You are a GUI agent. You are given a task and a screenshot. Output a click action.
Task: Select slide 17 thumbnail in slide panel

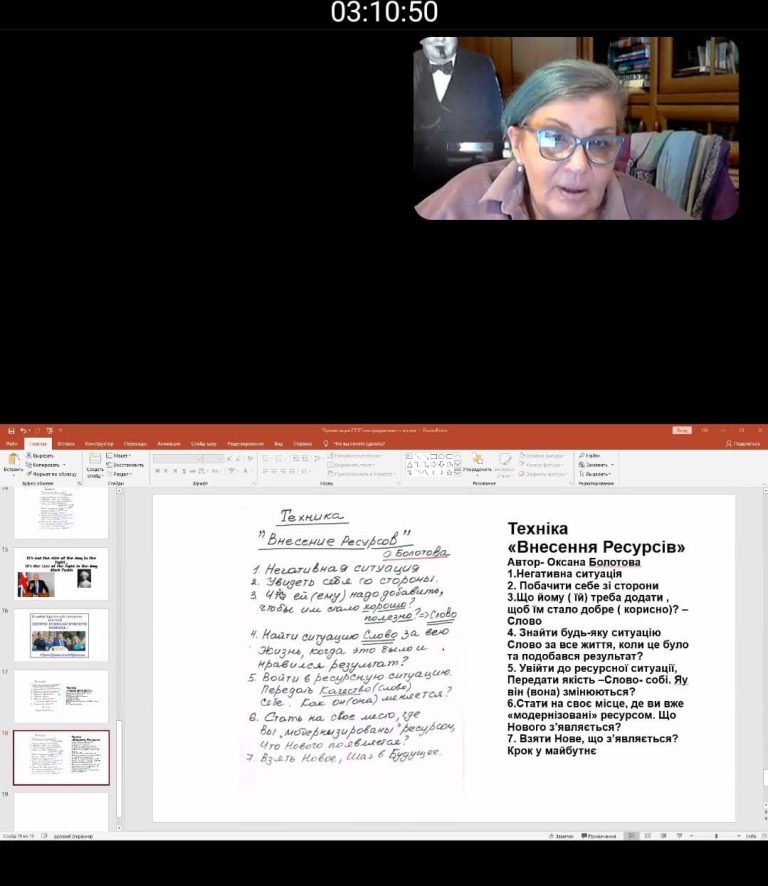(x=61, y=696)
